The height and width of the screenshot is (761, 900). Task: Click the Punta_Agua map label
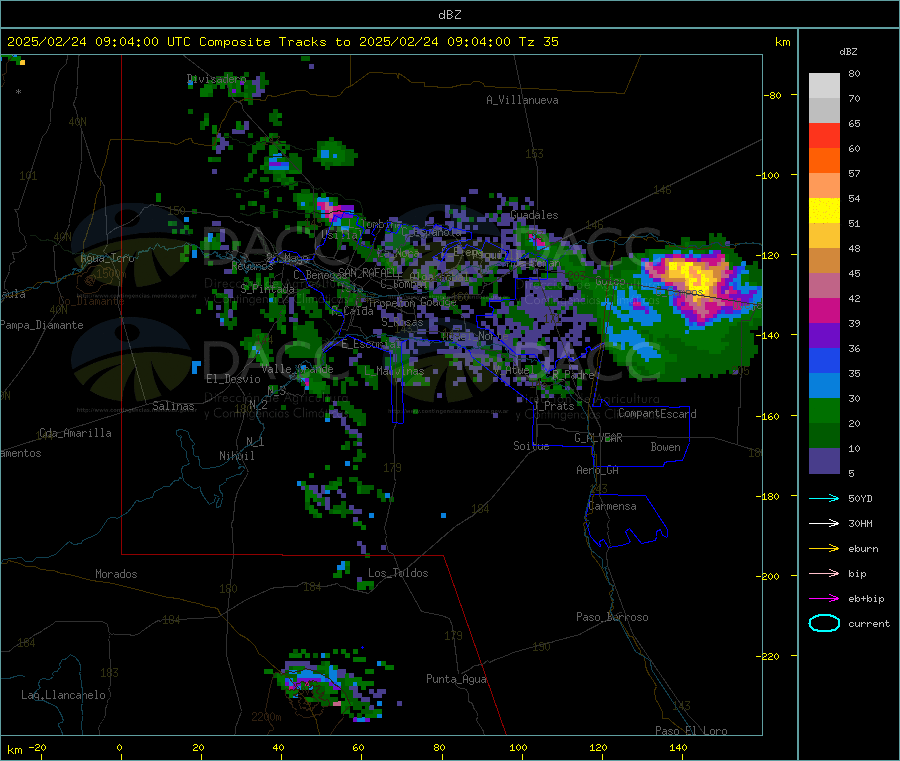coord(456,680)
